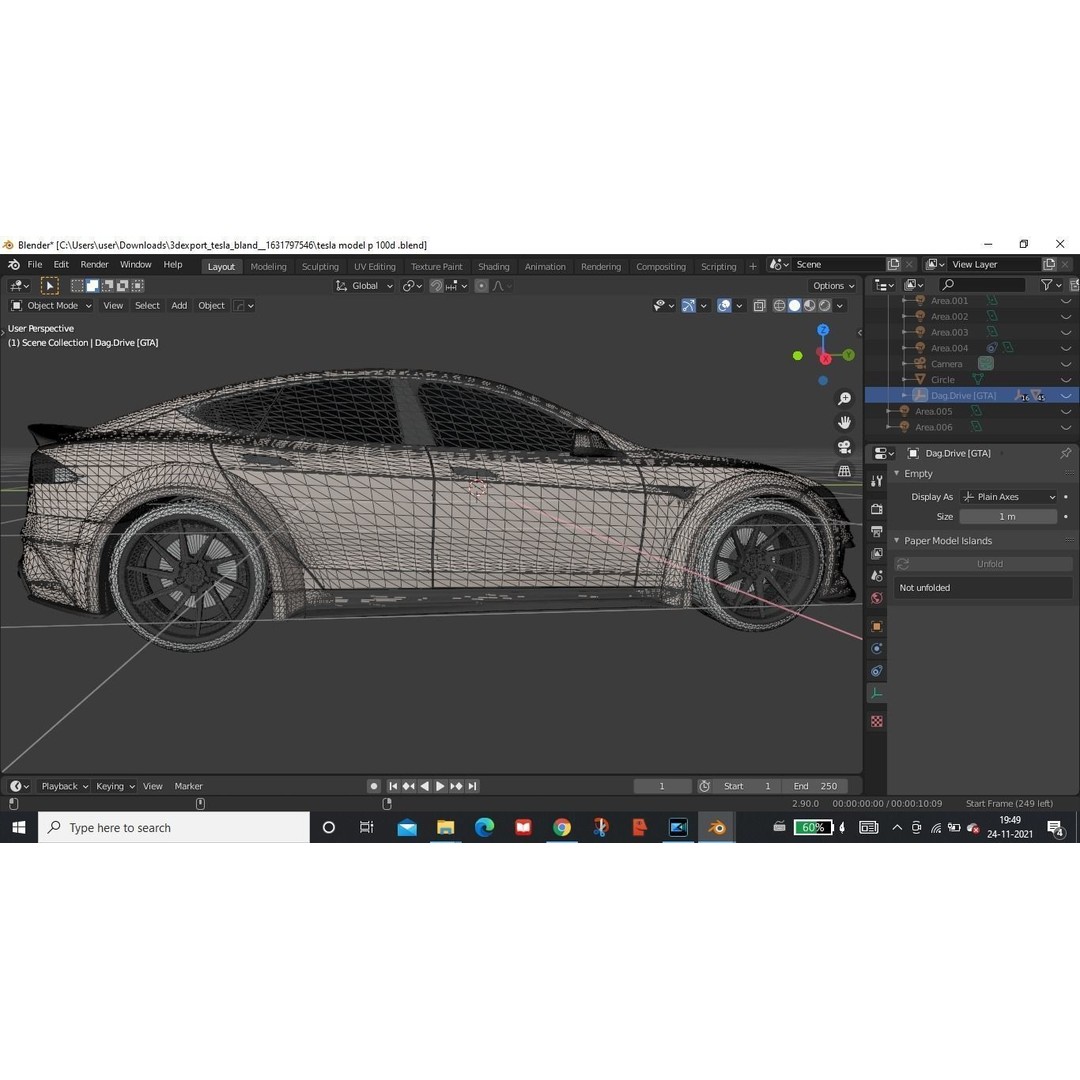Switch to the Shading workspace tab
Screen dimensions: 1080x1080
click(x=493, y=267)
